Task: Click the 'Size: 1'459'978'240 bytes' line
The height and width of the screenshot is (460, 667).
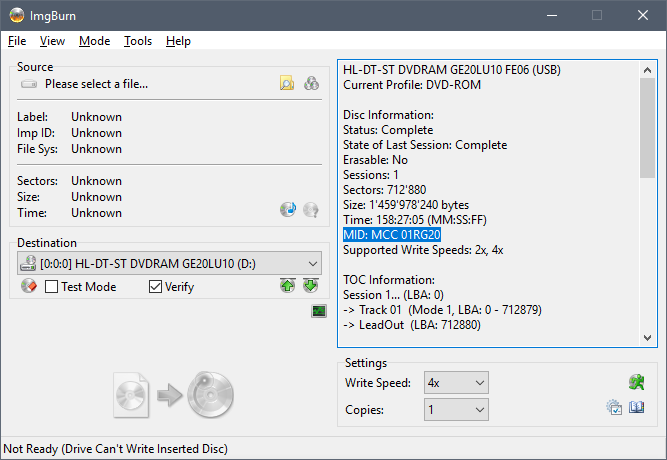Action: tap(406, 205)
